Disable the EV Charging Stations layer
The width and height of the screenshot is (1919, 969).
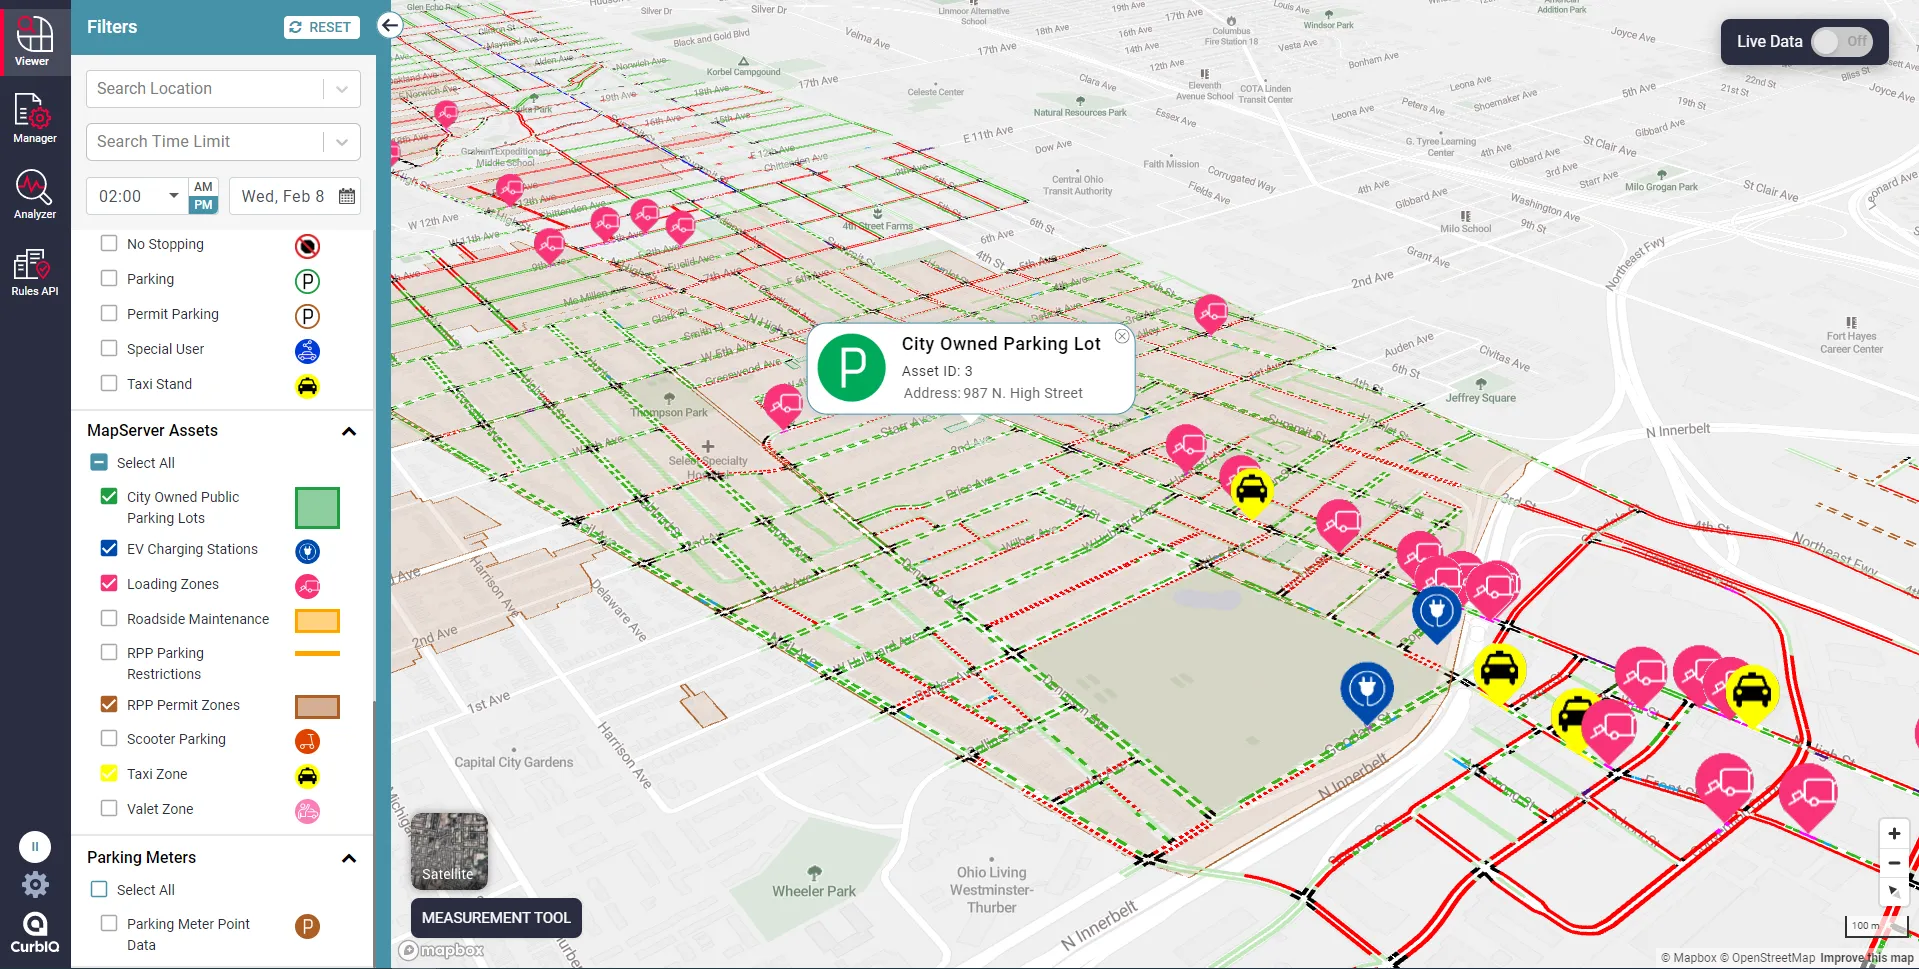click(x=108, y=548)
